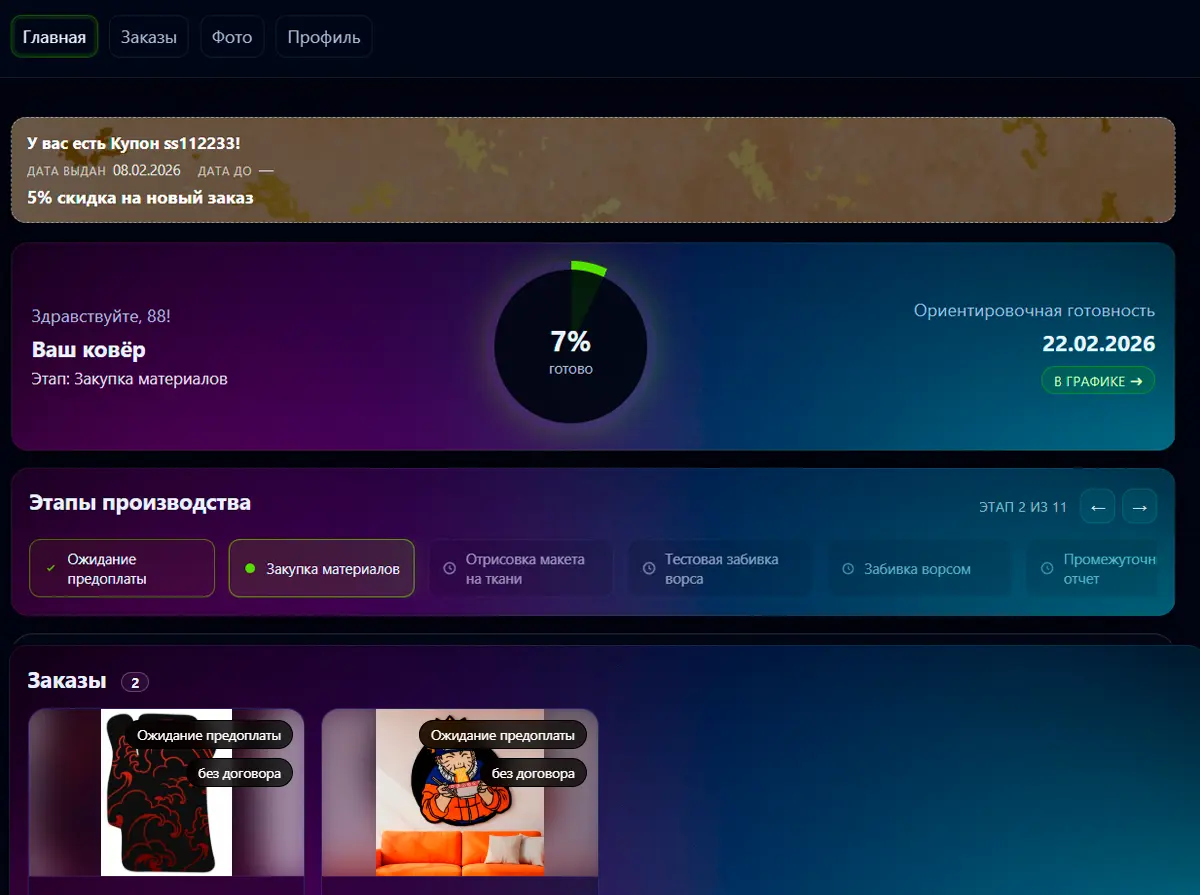Click the green dot on Закупка материалов
The width and height of the screenshot is (1200, 895).
(250, 569)
